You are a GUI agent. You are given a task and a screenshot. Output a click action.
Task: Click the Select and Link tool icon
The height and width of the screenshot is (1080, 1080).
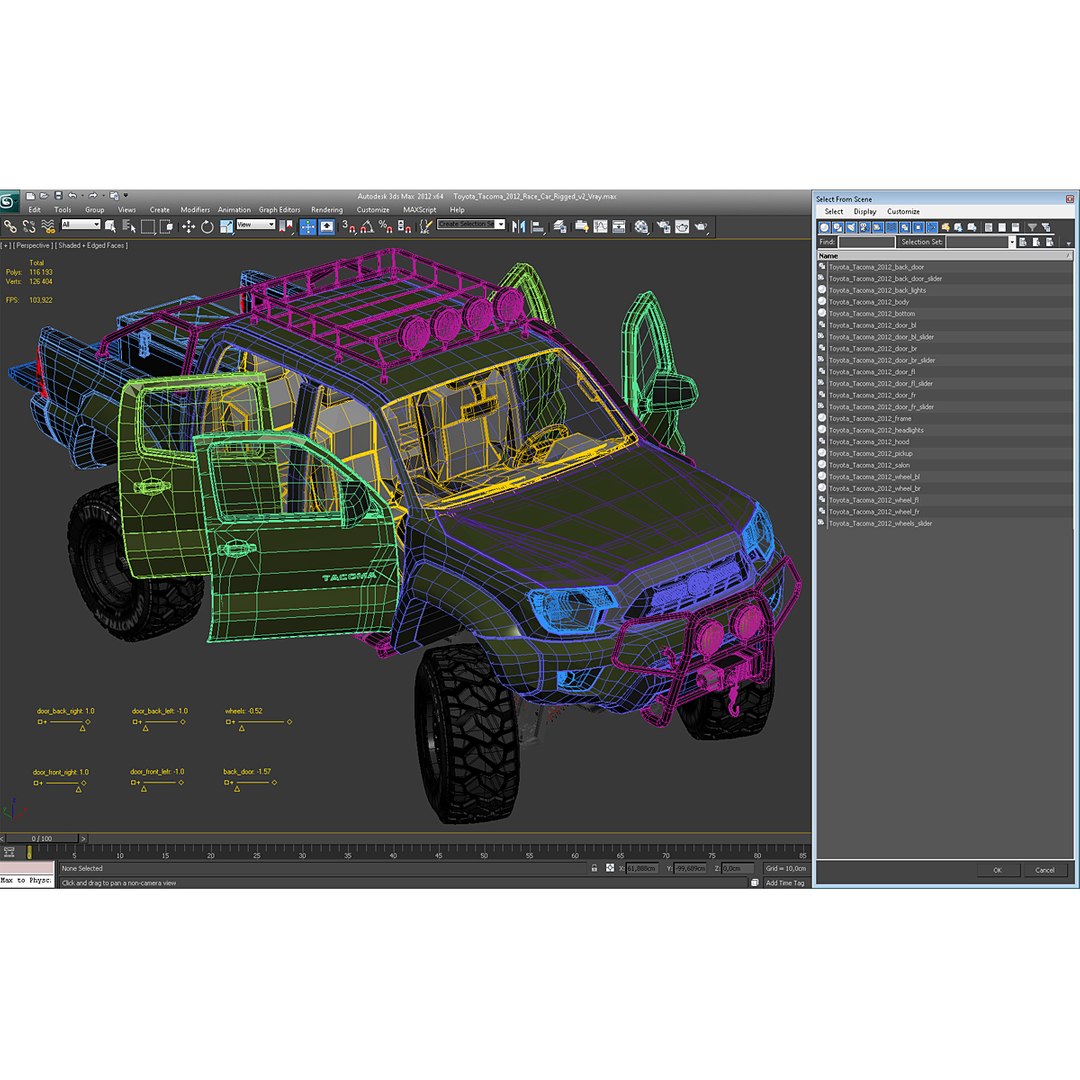pyautogui.click(x=10, y=226)
